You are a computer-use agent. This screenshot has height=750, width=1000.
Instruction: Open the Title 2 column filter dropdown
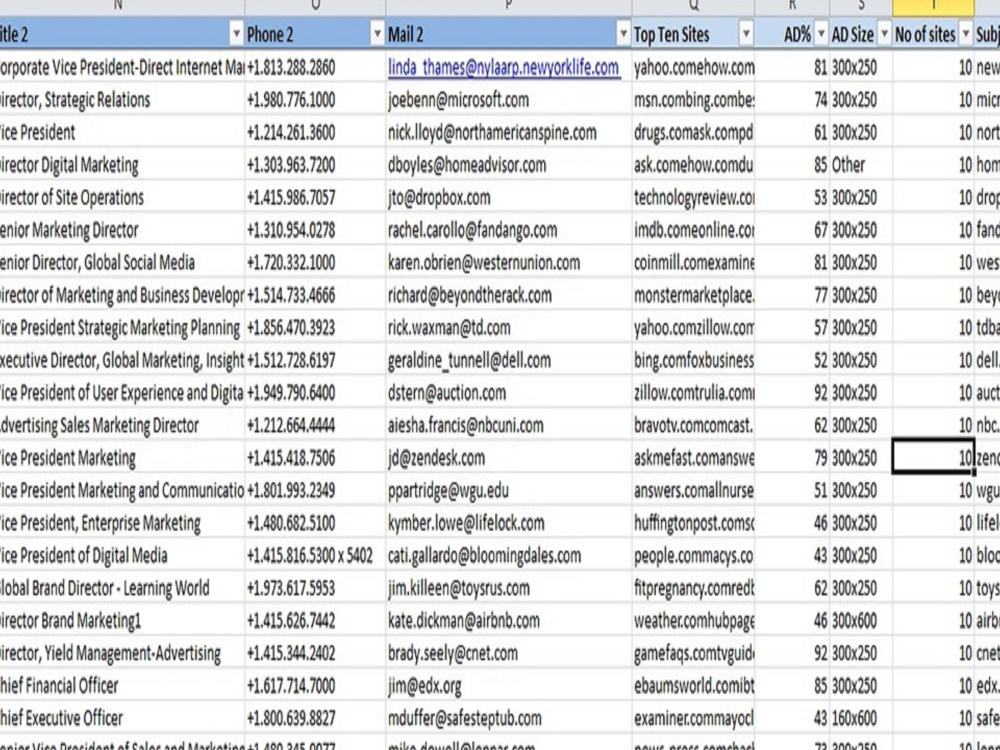(236, 34)
